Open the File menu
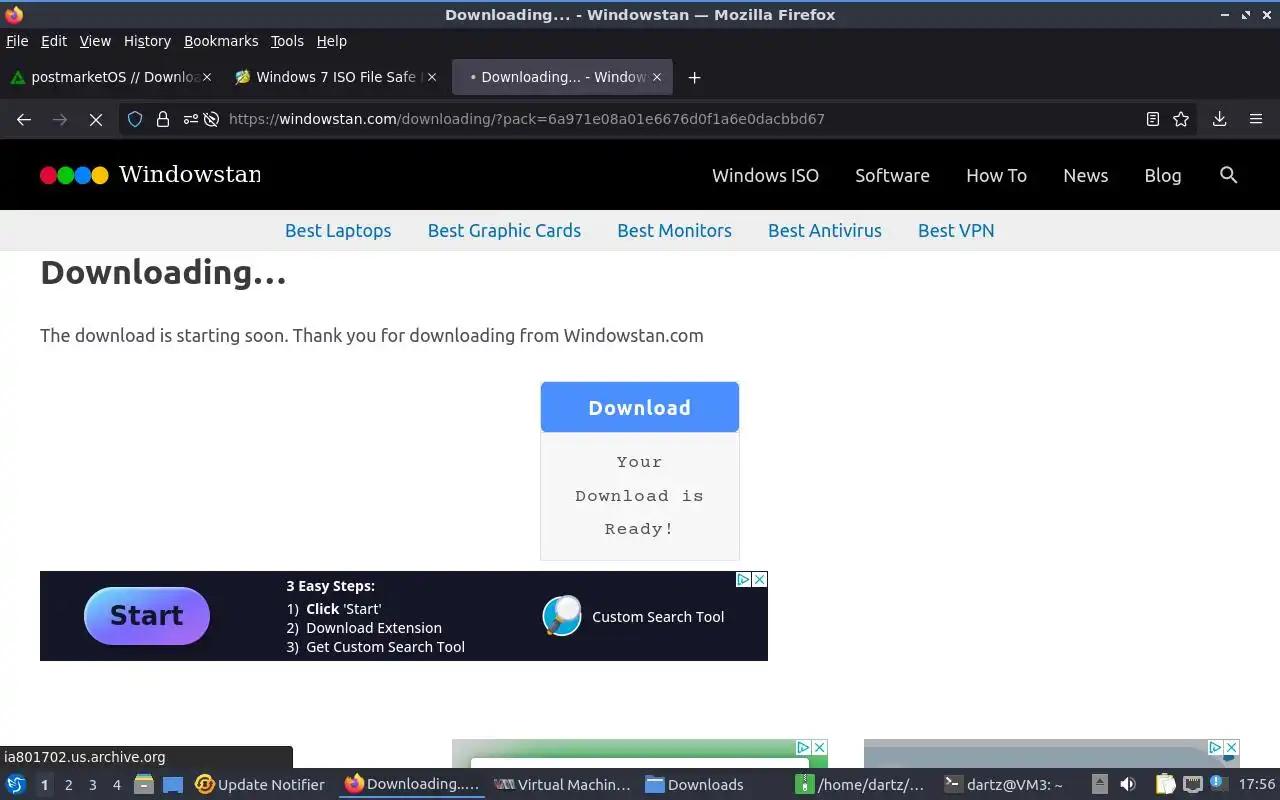This screenshot has height=800, width=1280. click(17, 41)
